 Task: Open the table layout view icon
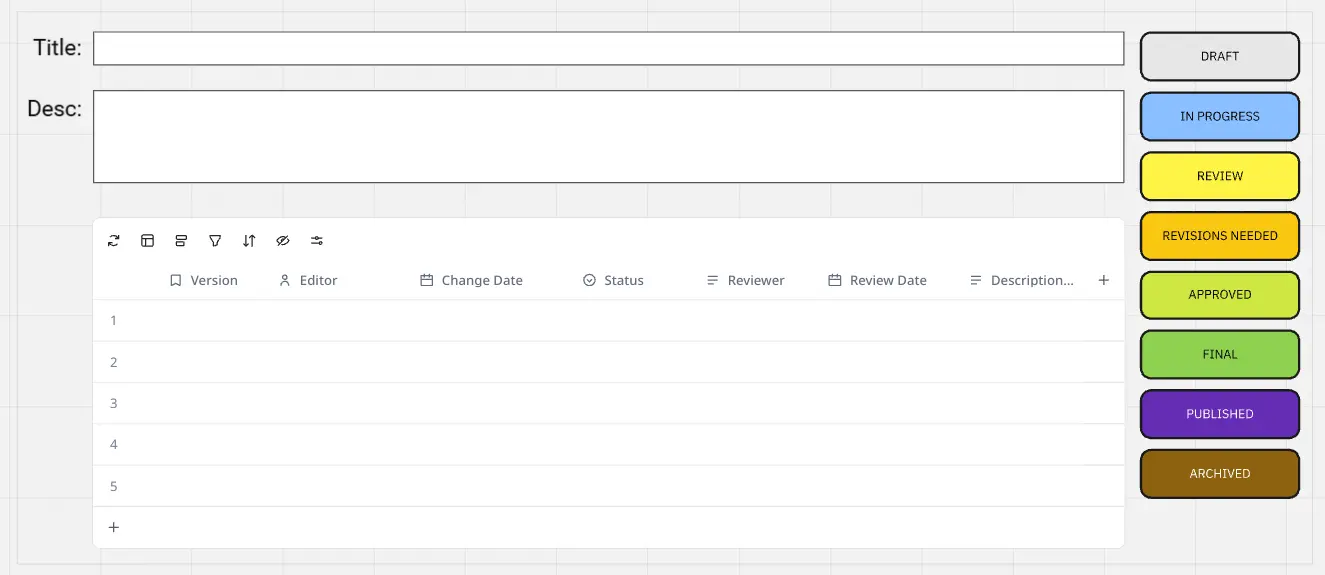click(148, 241)
